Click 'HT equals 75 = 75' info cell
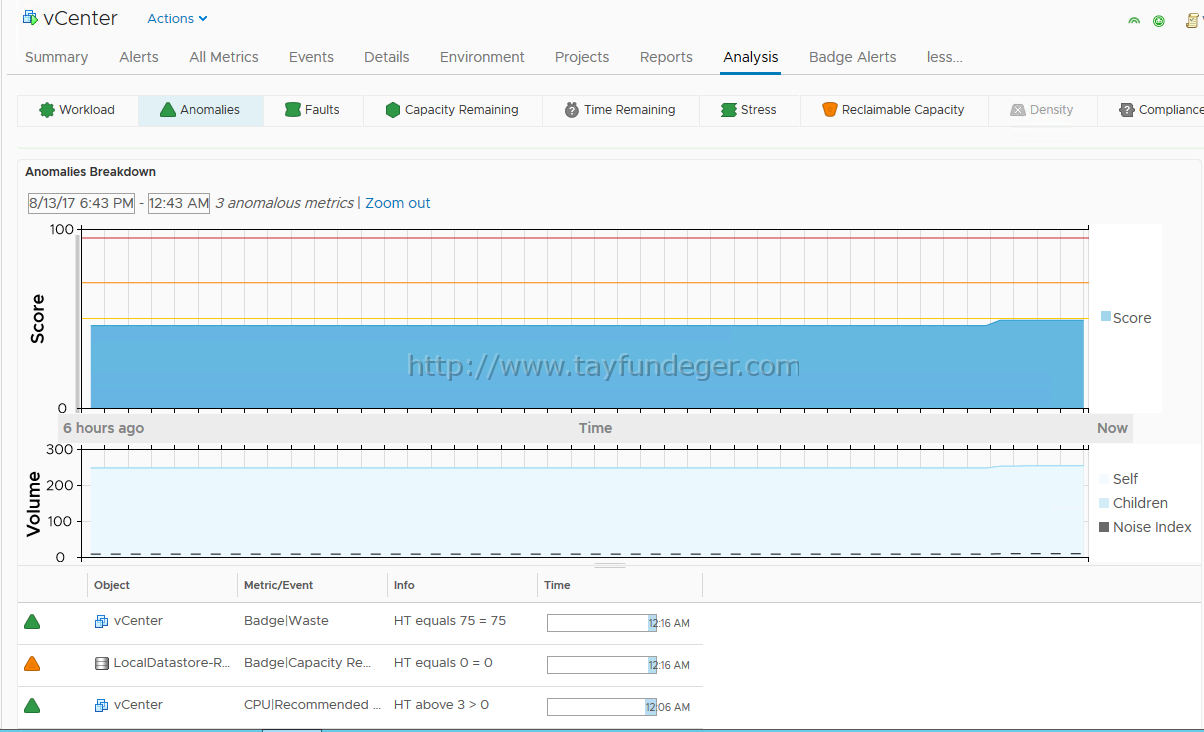 pos(450,621)
